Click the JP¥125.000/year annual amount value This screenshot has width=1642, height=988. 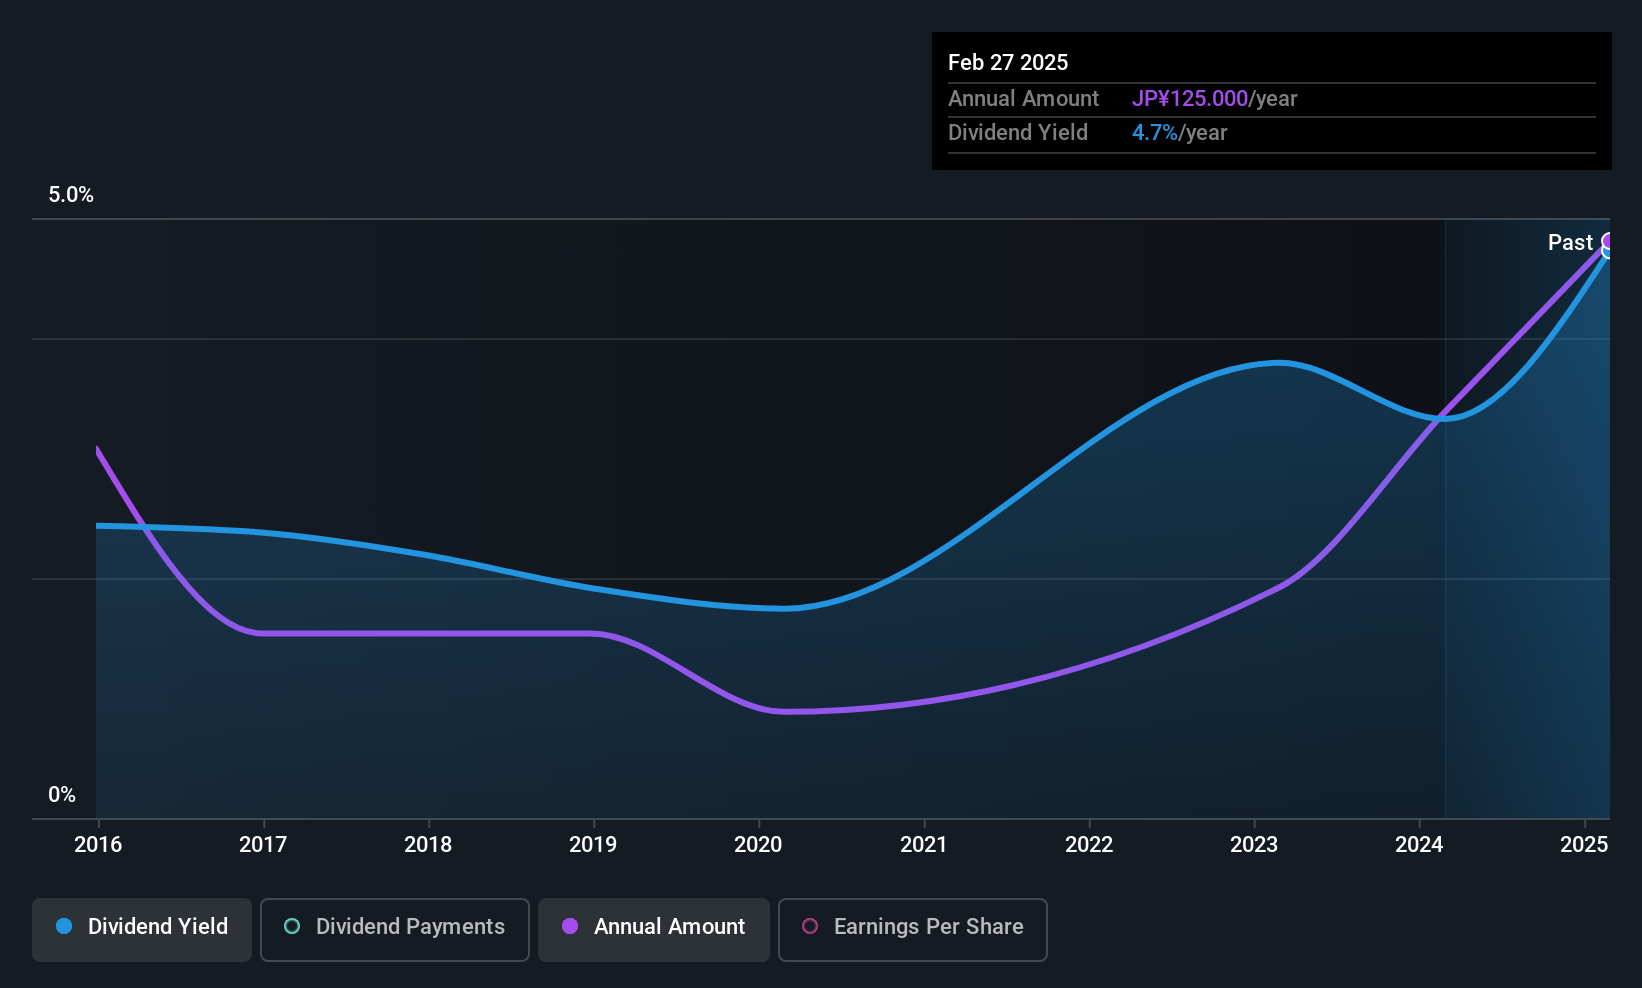[x=1214, y=98]
